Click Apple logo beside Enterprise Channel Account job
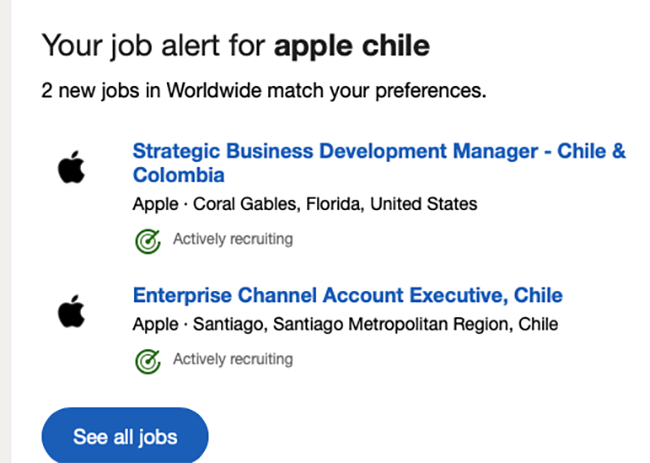 click(71, 311)
